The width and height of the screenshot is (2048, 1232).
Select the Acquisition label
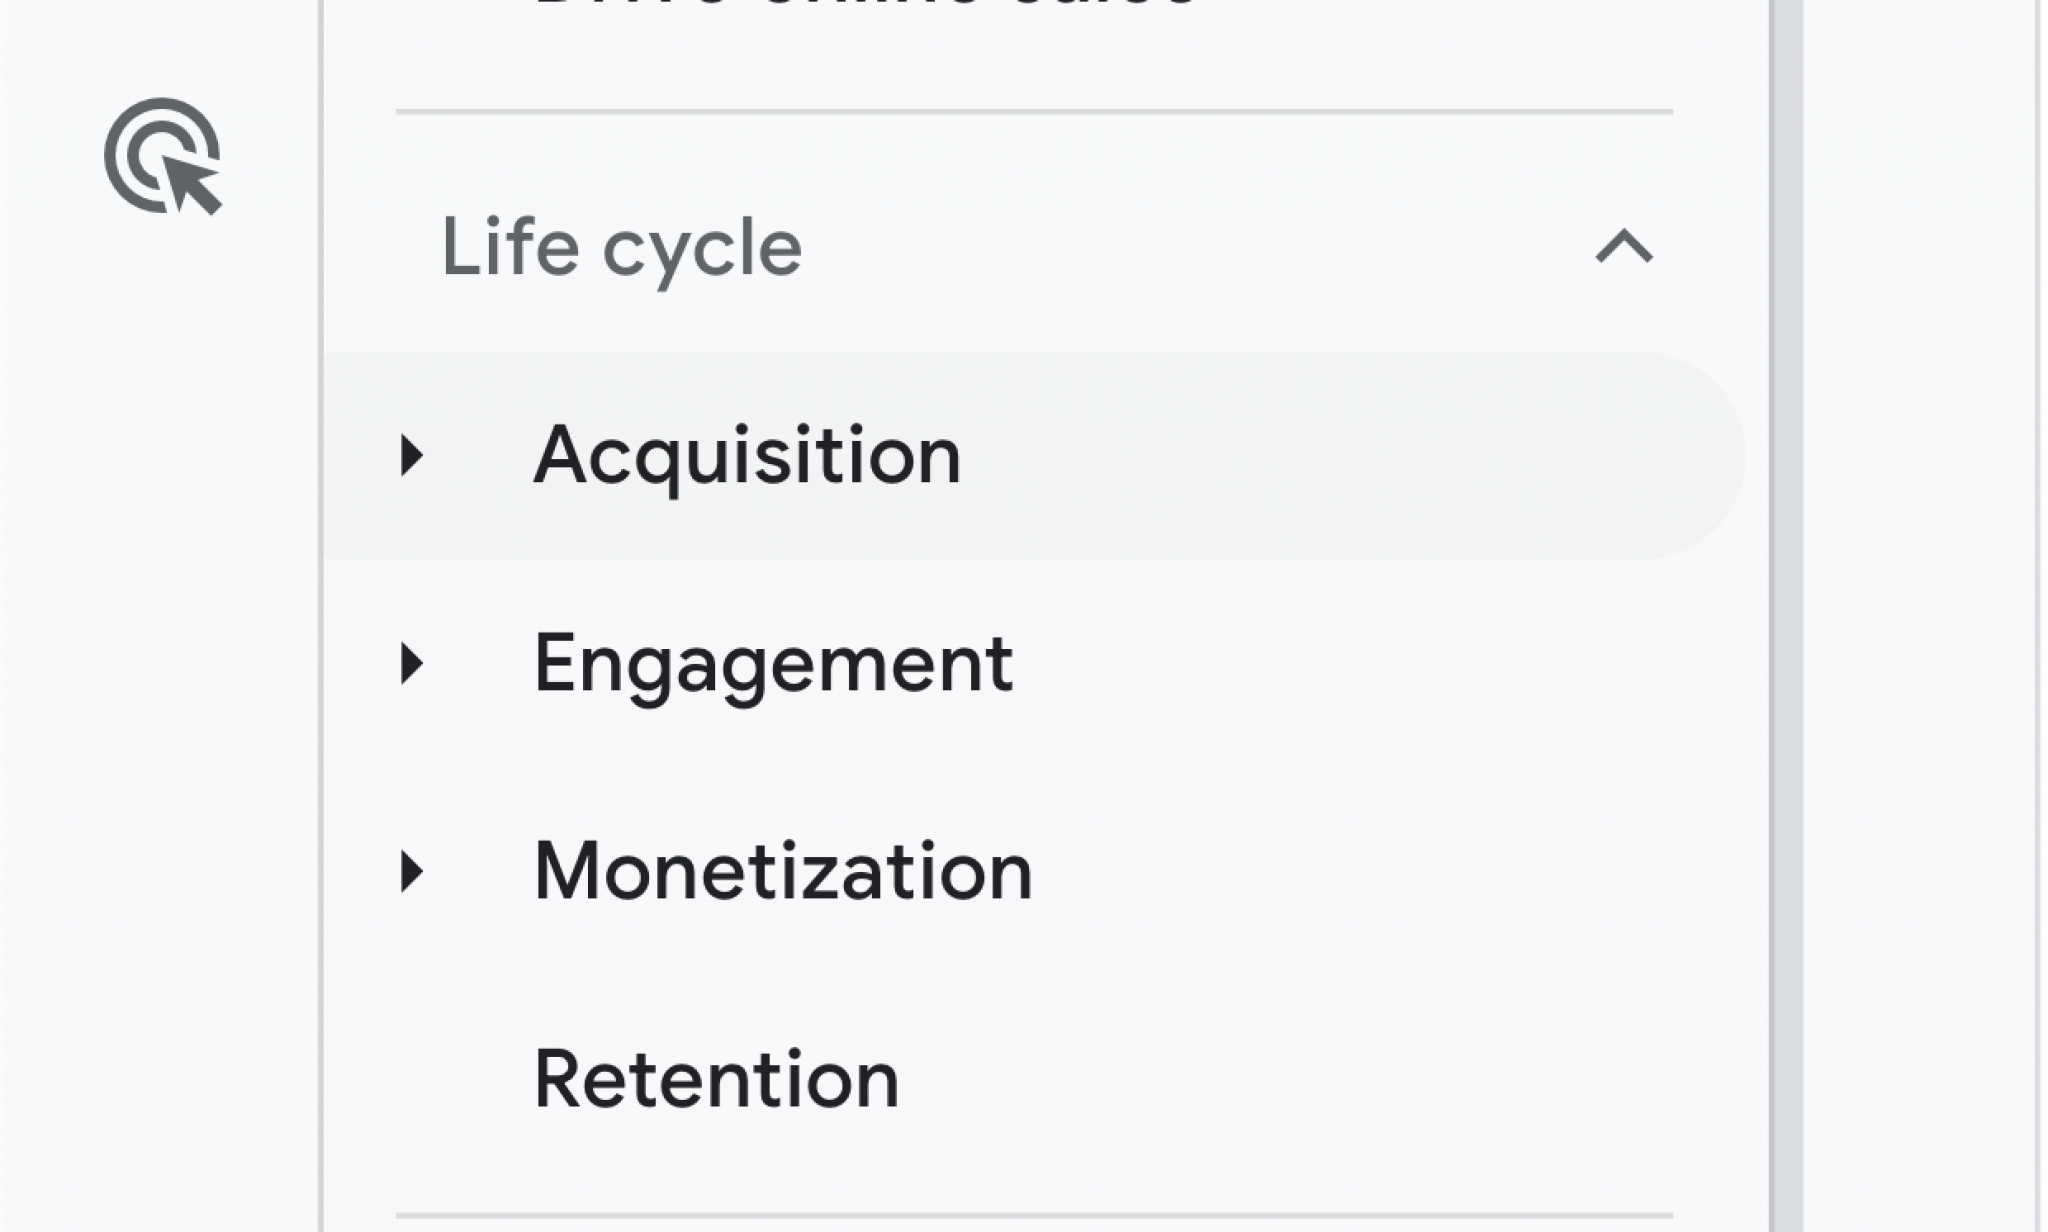click(747, 455)
